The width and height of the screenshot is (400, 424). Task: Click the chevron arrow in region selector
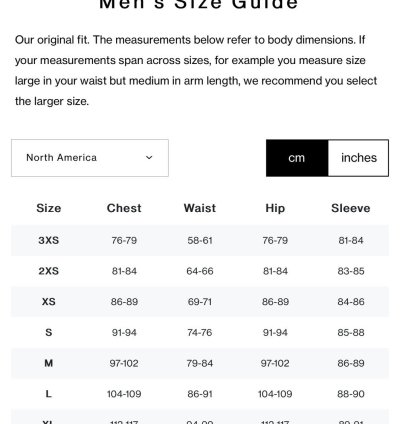tap(149, 158)
